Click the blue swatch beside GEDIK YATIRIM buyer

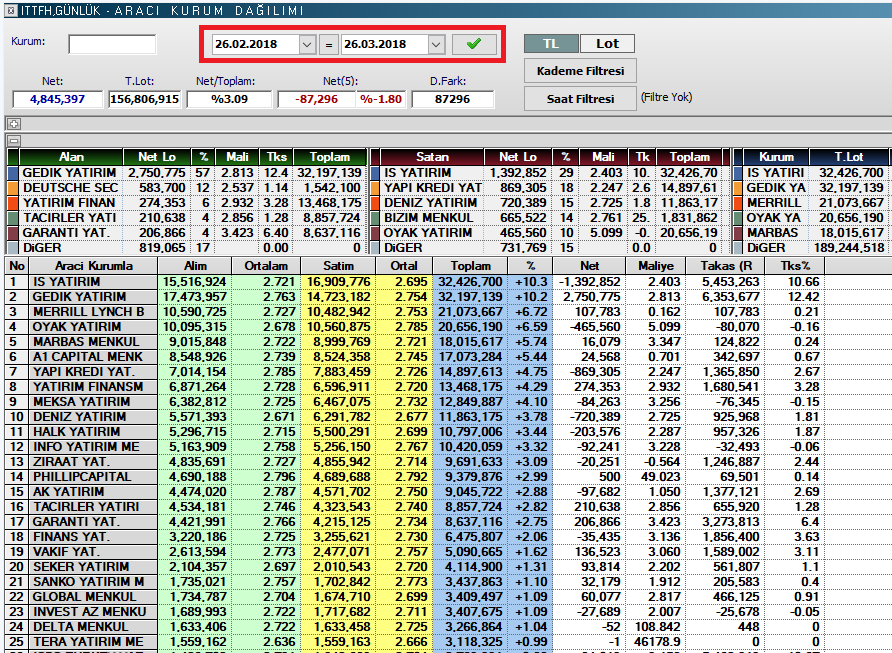(x=13, y=172)
